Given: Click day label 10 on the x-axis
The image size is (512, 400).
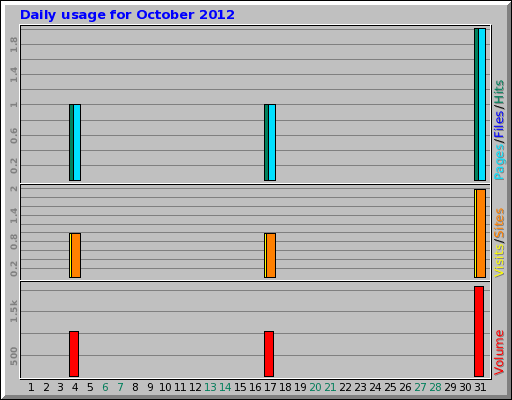Looking at the screenshot, I should [x=165, y=387].
